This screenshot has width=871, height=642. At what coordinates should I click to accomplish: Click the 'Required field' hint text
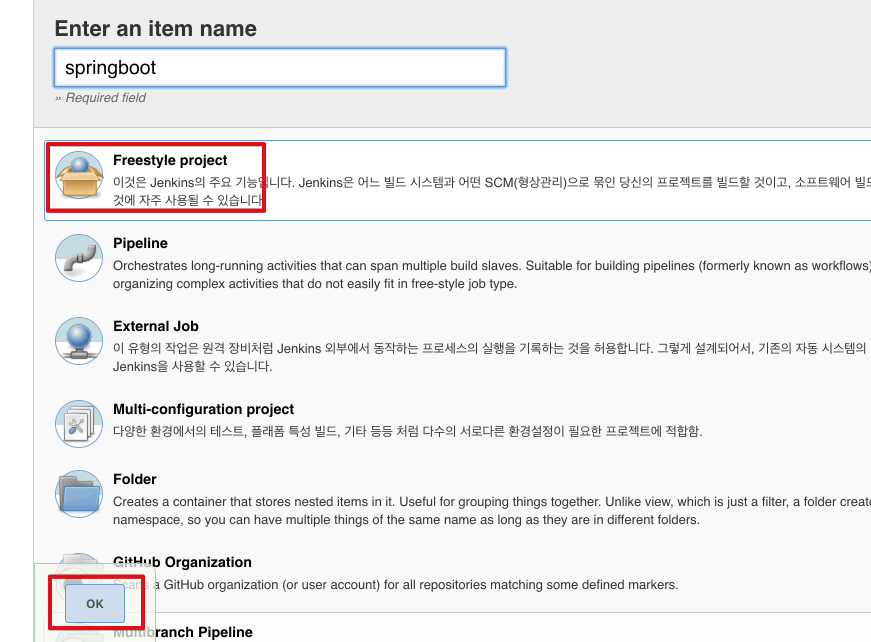click(101, 98)
